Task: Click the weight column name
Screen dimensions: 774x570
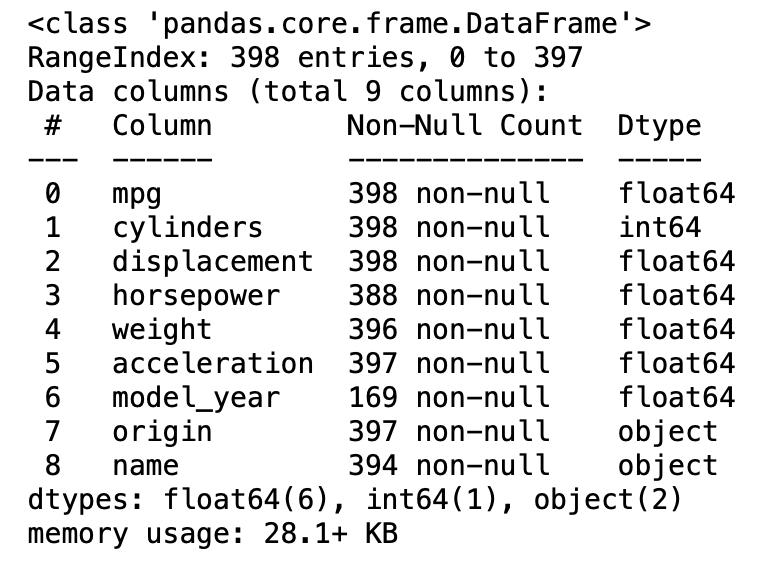Action: pos(162,330)
